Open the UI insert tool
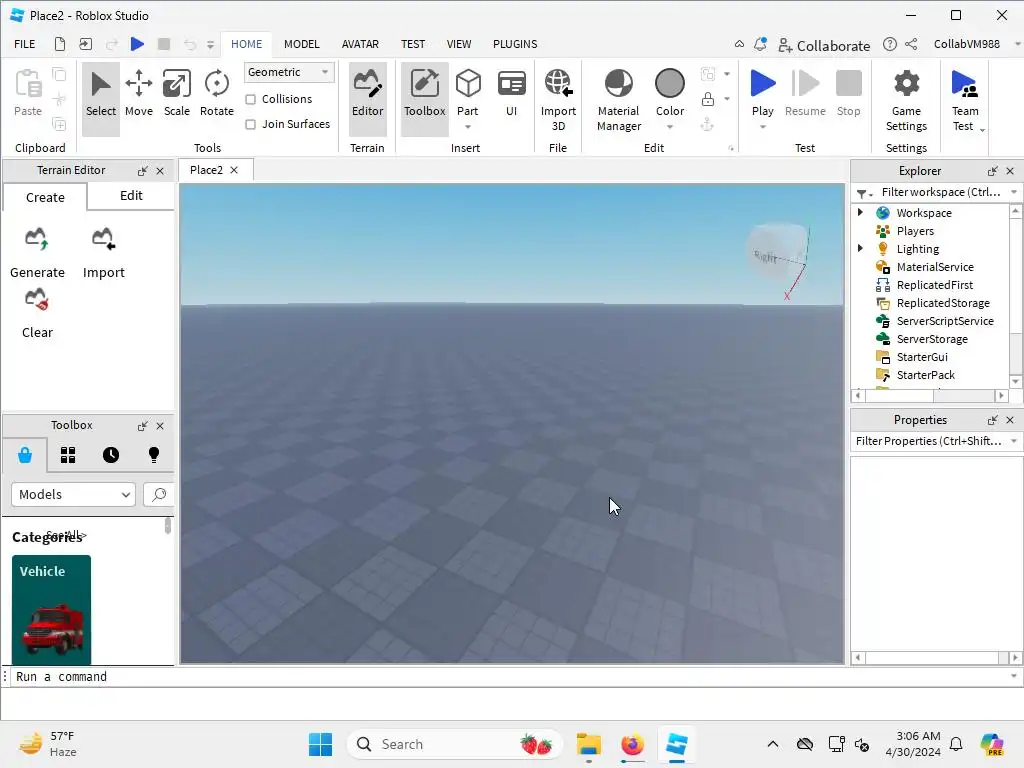This screenshot has height=768, width=1024. tap(511, 93)
